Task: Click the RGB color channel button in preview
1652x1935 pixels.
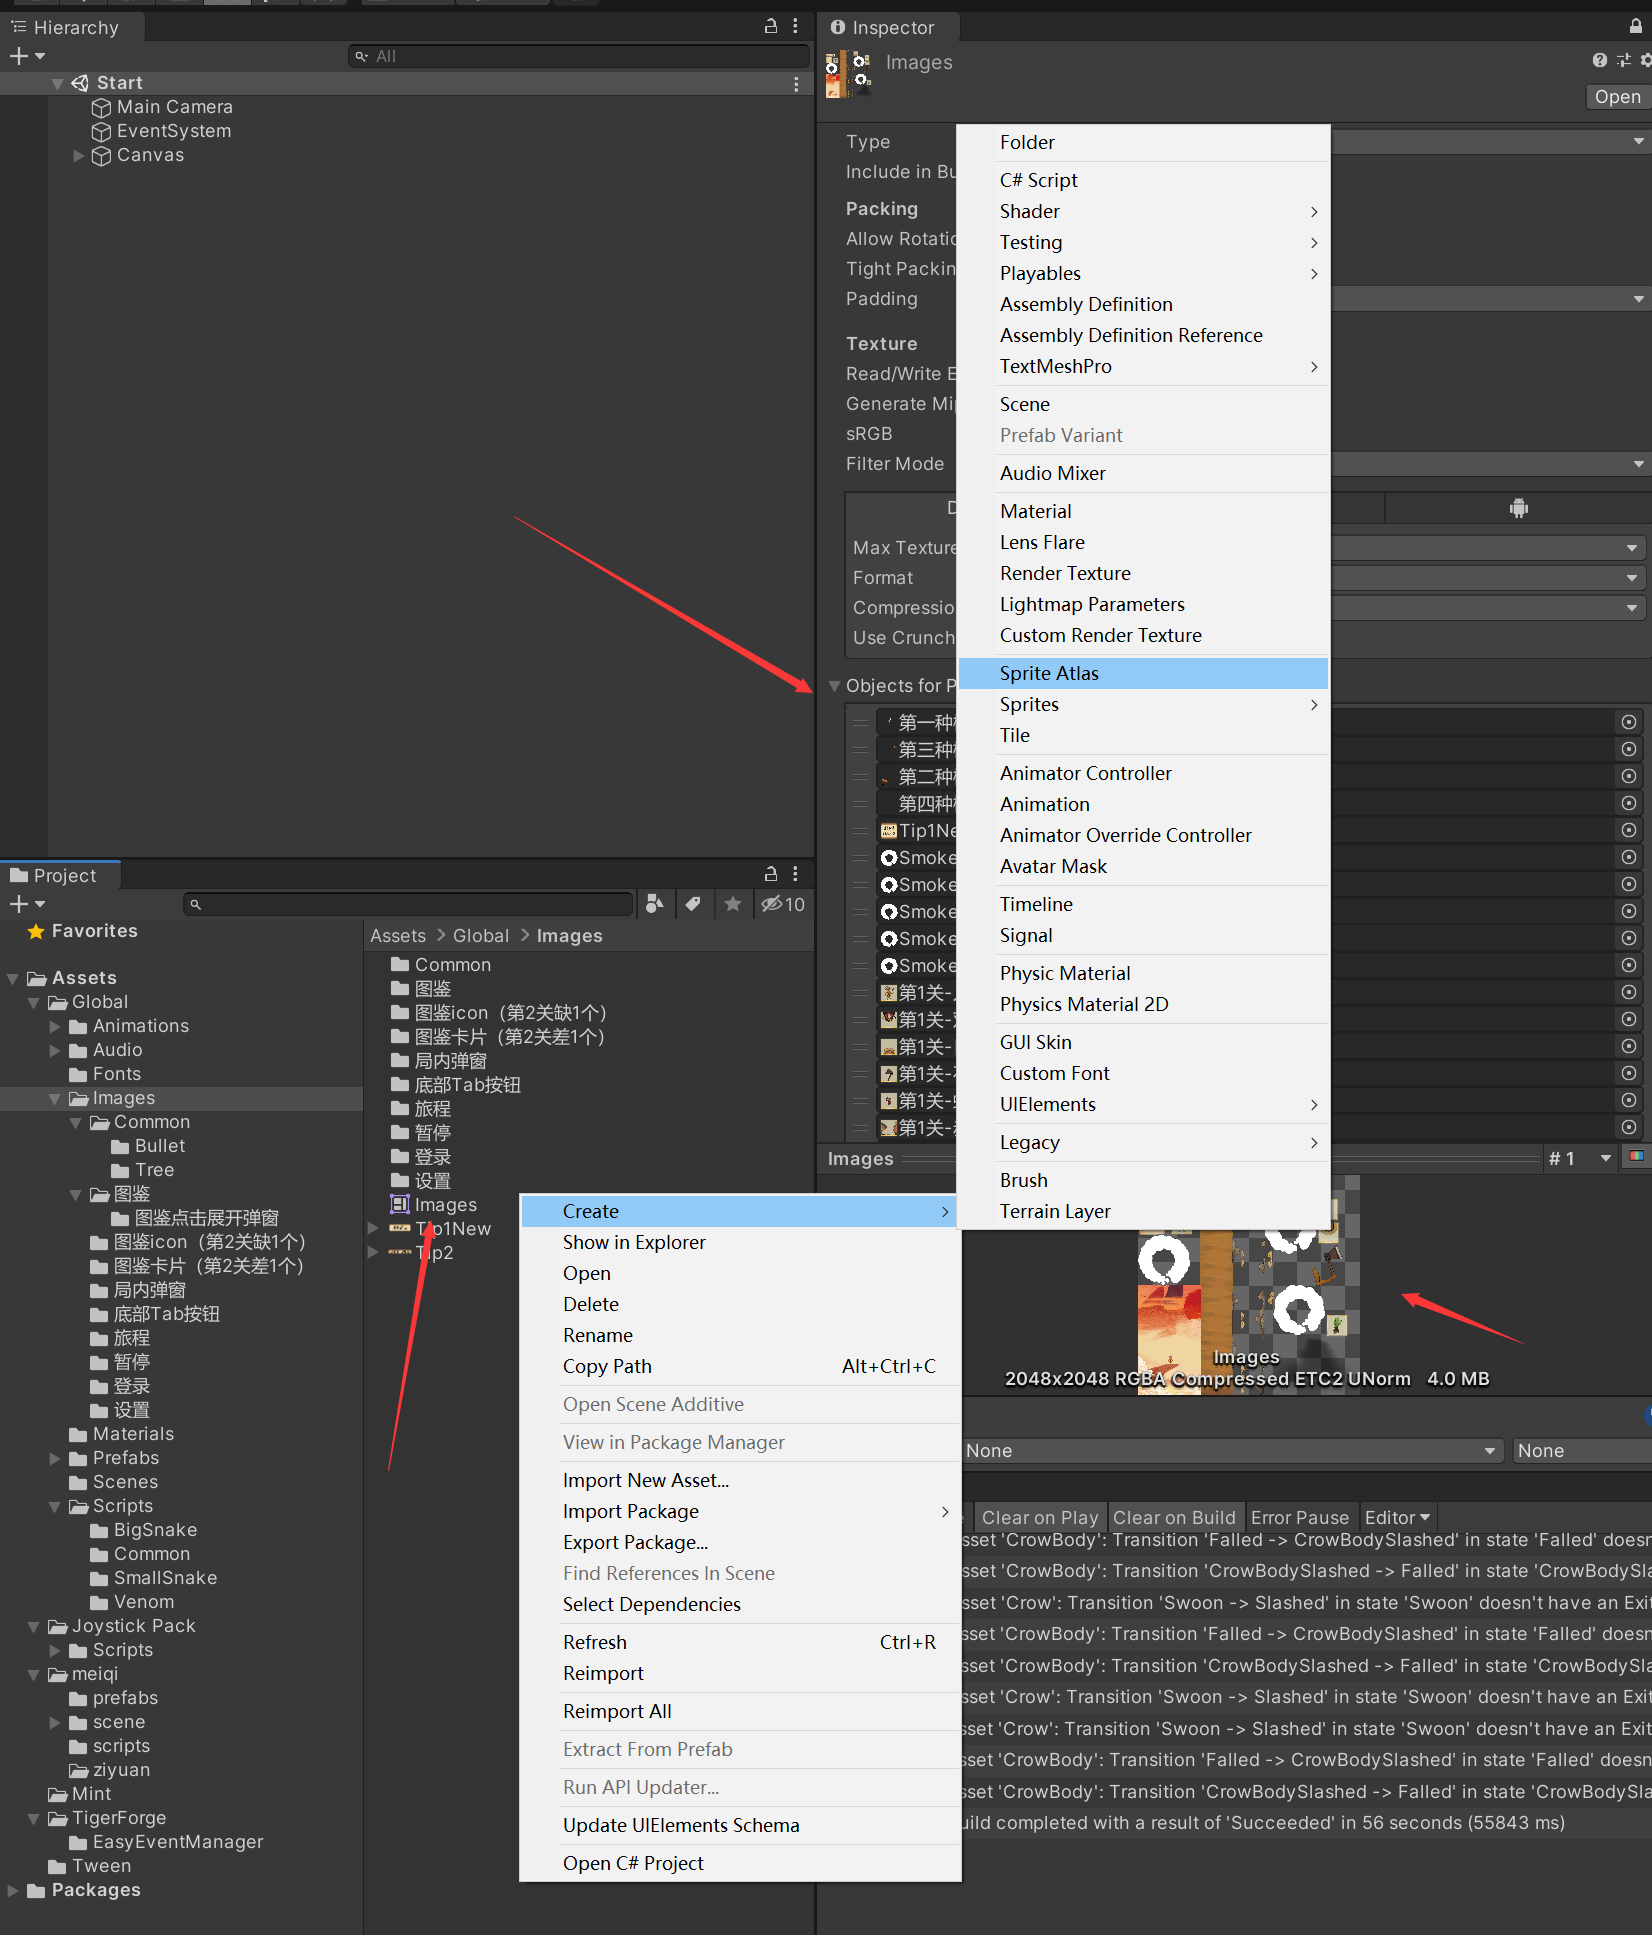Action: [x=1636, y=1157]
